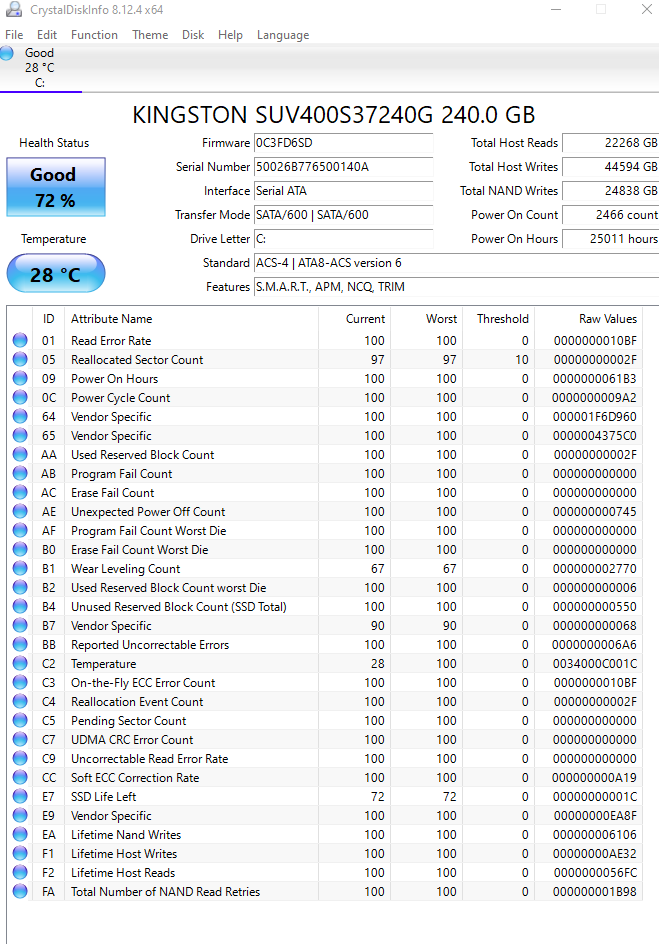
Task: Click the ID column header
Action: point(48,318)
